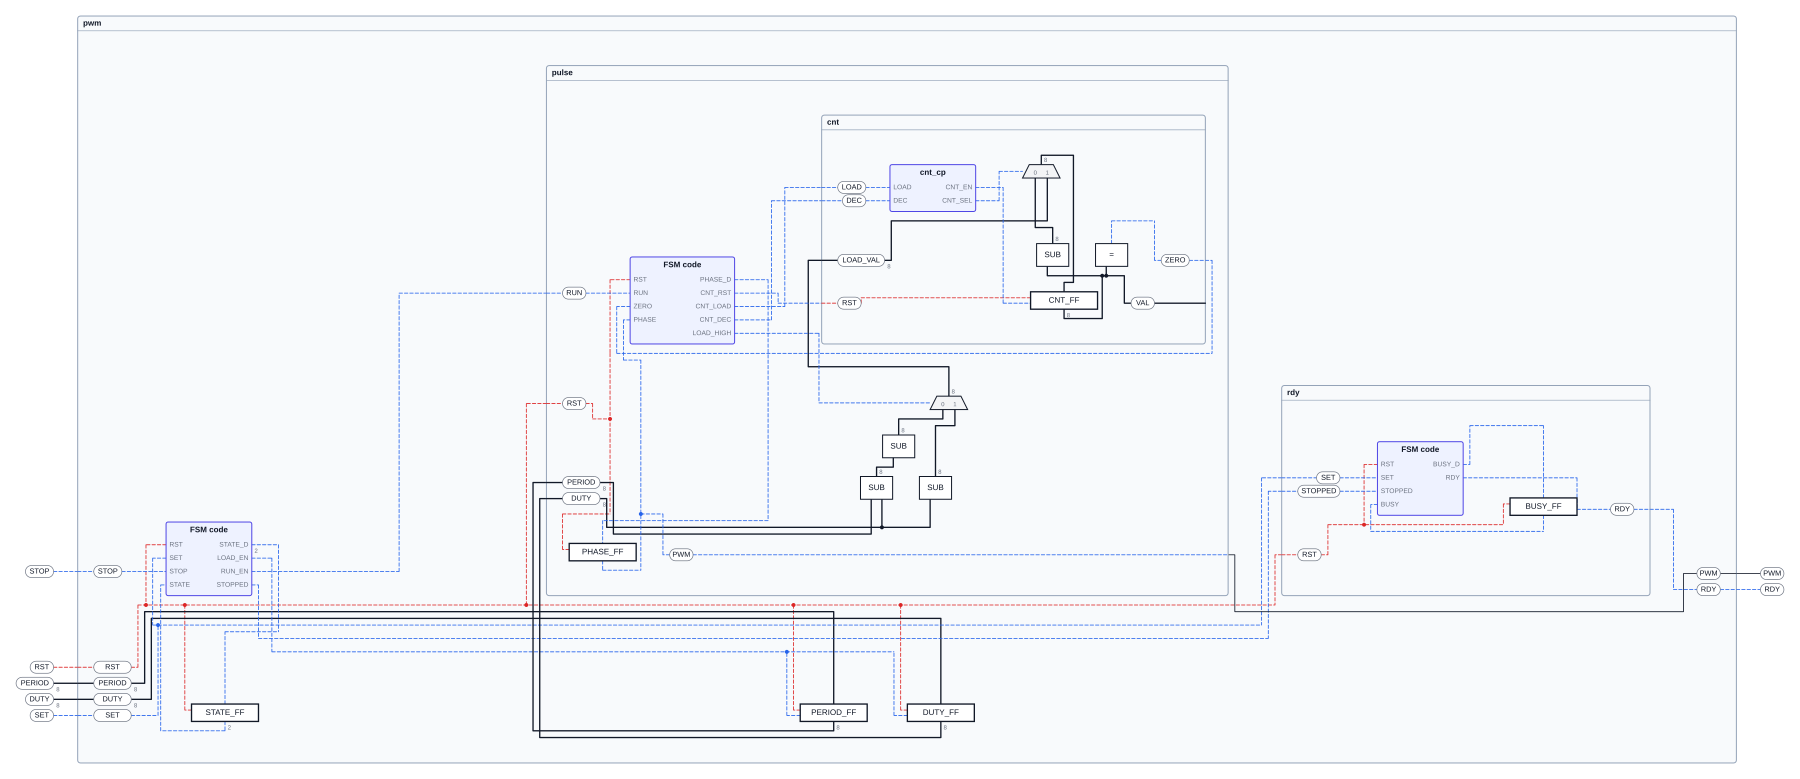Click the CNT_EN port on cnt_cp
Screen dimensions: 1800x779
[x=958, y=187]
